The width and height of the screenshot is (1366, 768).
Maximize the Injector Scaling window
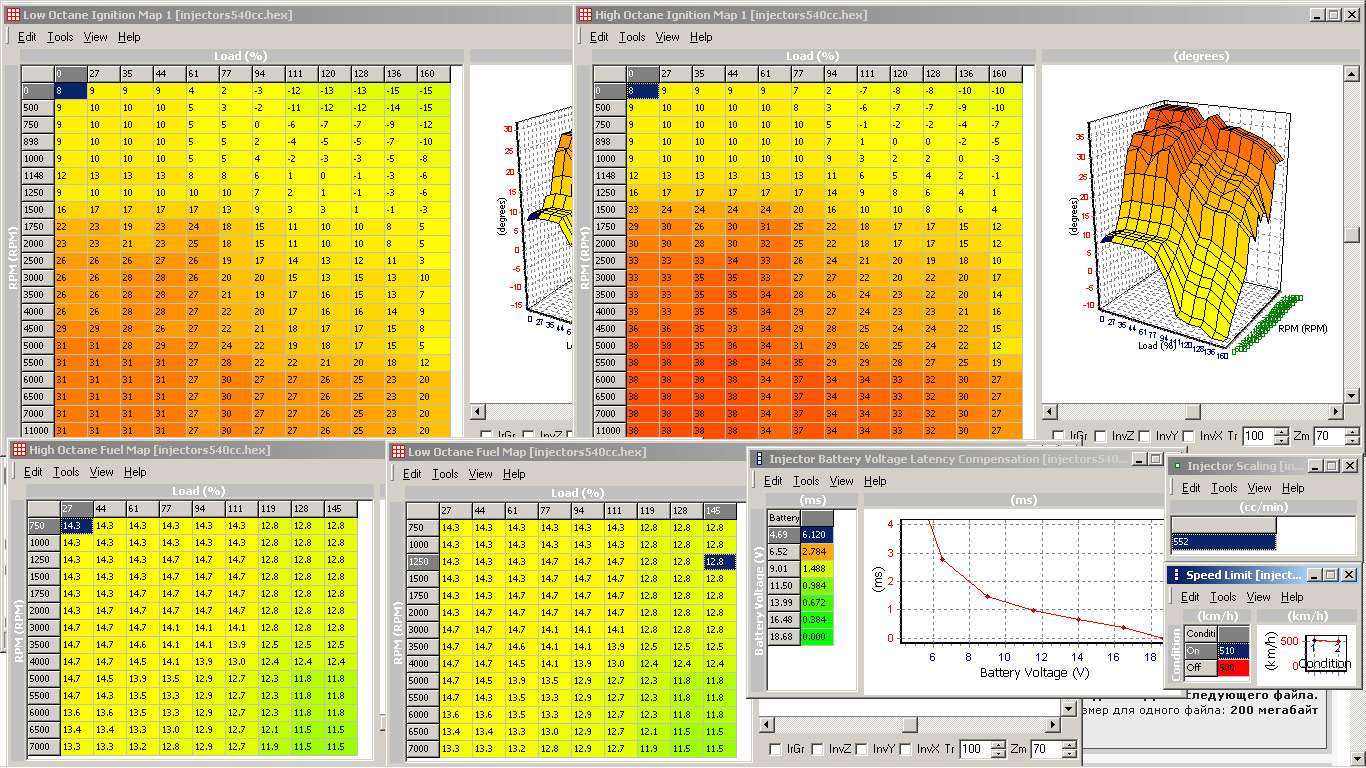(x=1330, y=466)
